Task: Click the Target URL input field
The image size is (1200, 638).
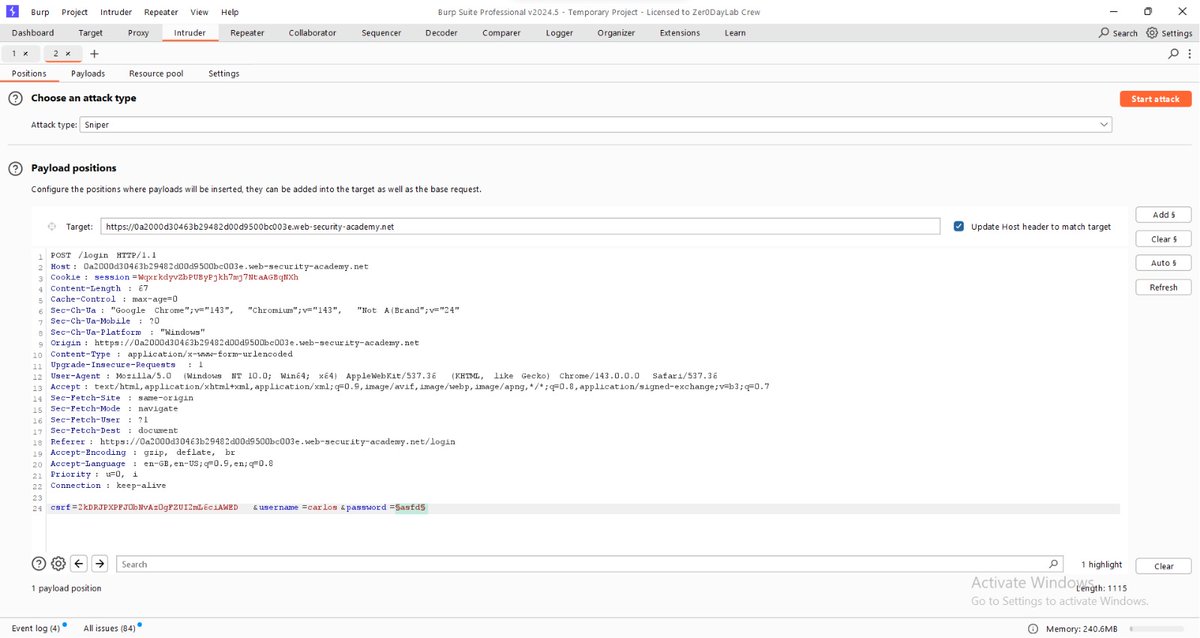Action: tap(520, 227)
